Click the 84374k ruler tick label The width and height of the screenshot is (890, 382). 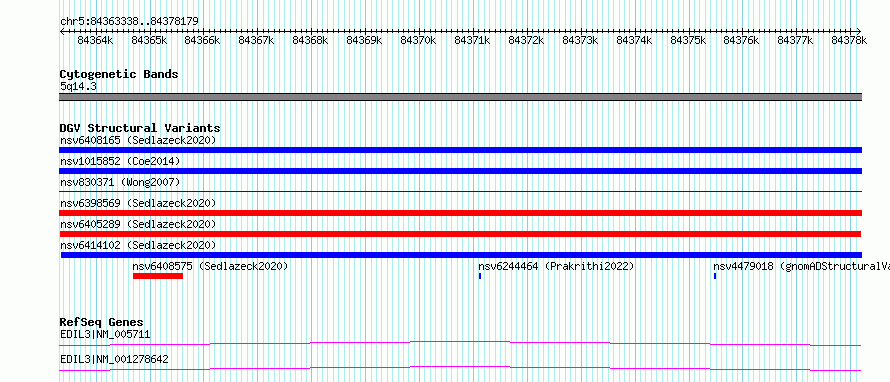pos(634,40)
